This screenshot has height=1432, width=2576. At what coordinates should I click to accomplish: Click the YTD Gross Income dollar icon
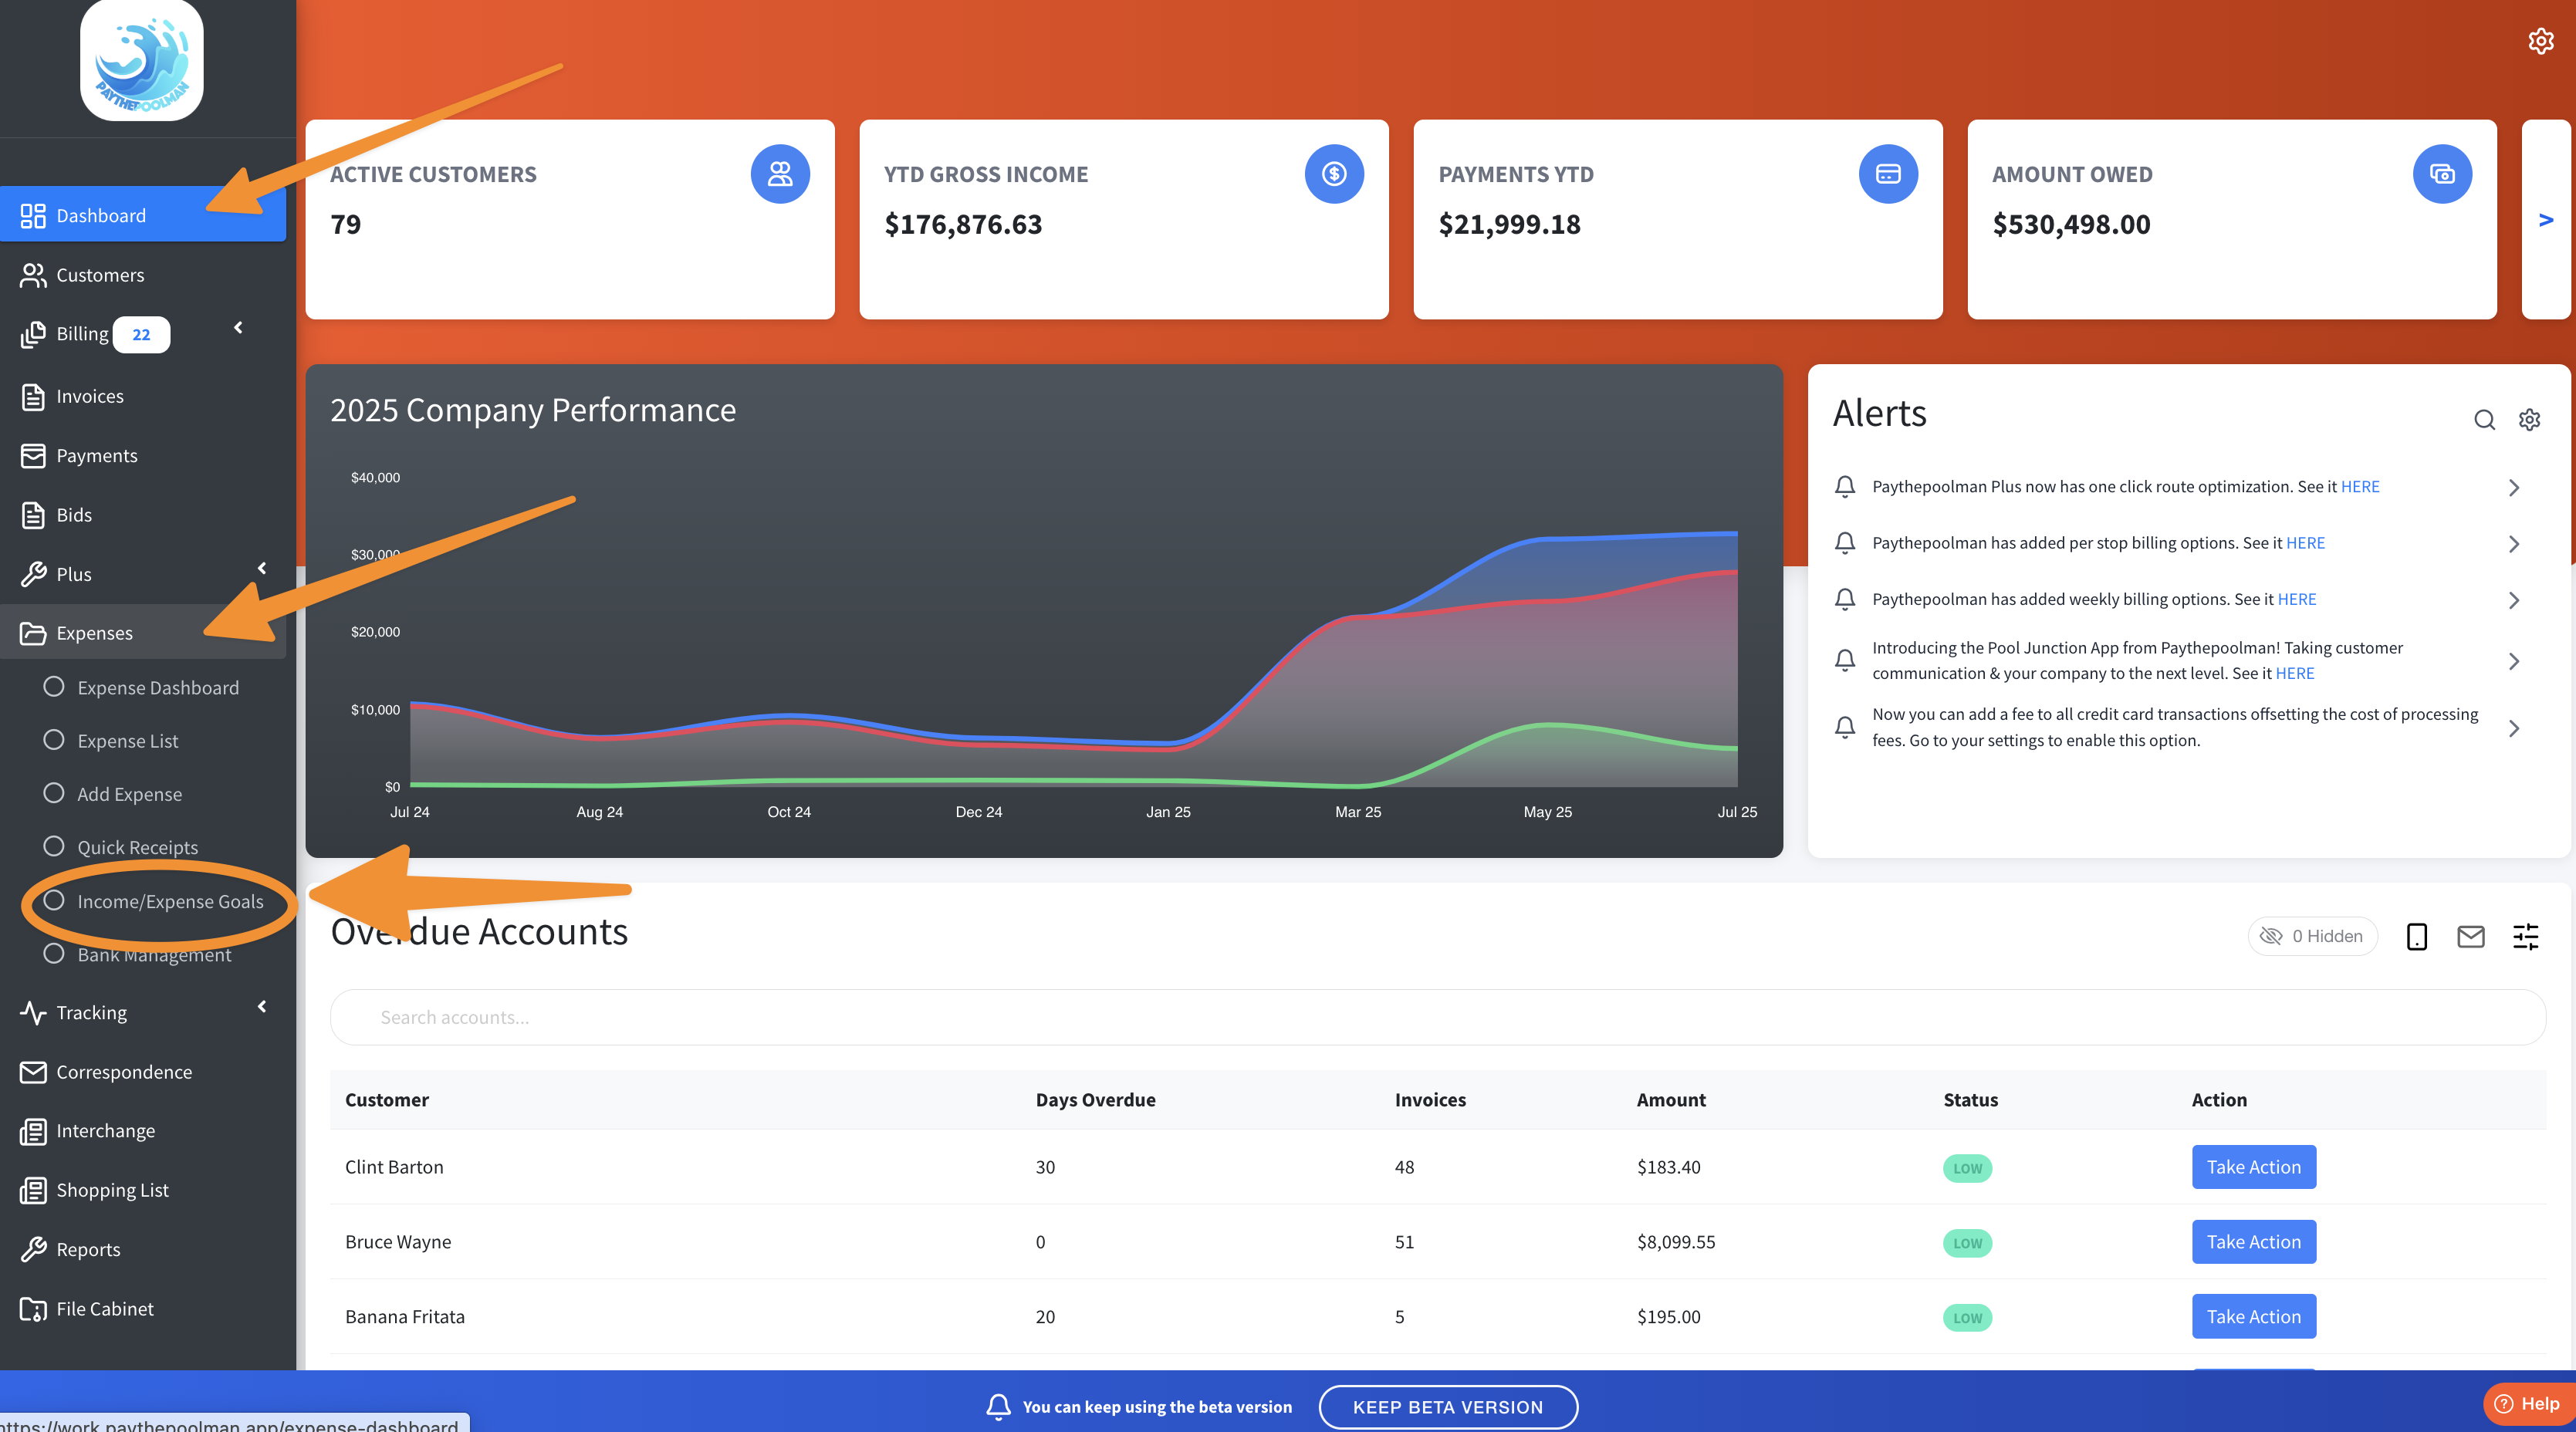1334,174
